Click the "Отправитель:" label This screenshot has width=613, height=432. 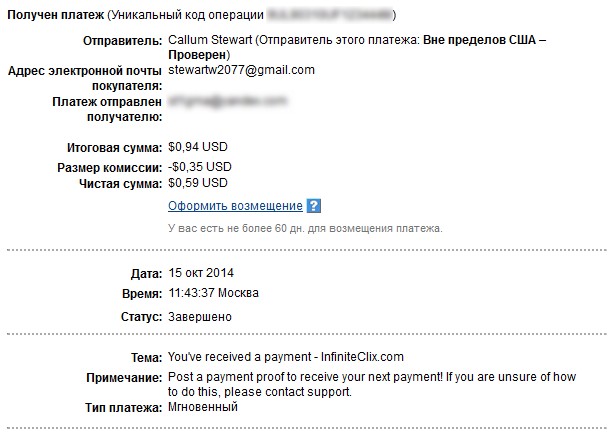(119, 40)
